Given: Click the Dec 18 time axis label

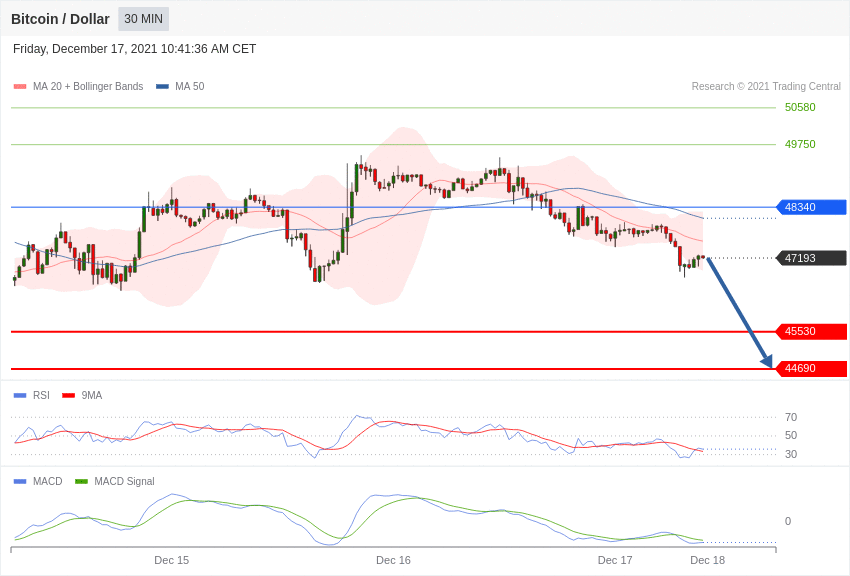Looking at the screenshot, I should pos(707,560).
